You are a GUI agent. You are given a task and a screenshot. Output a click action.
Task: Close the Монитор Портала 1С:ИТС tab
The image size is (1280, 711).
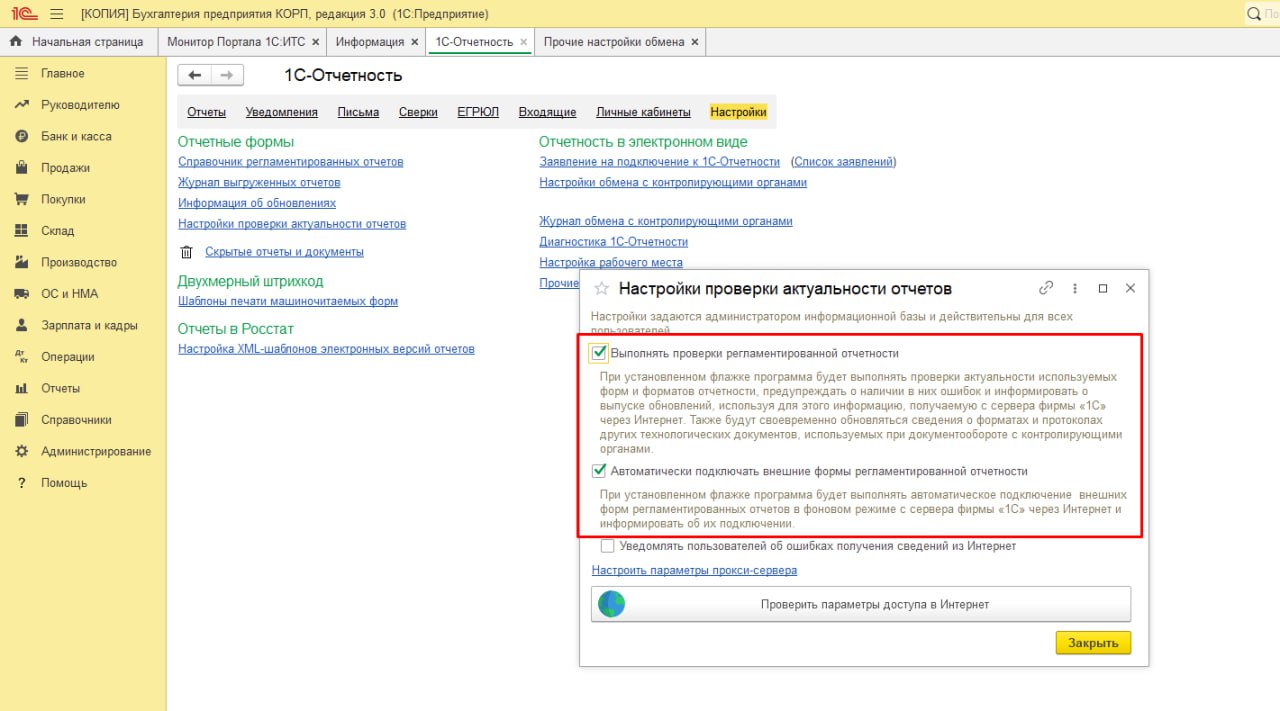tap(316, 42)
